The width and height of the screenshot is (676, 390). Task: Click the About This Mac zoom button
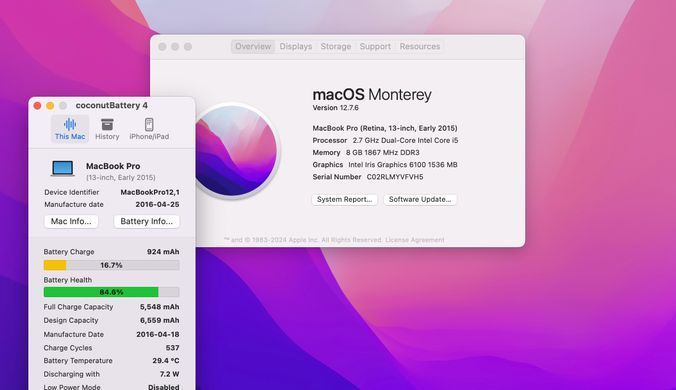[x=188, y=47]
